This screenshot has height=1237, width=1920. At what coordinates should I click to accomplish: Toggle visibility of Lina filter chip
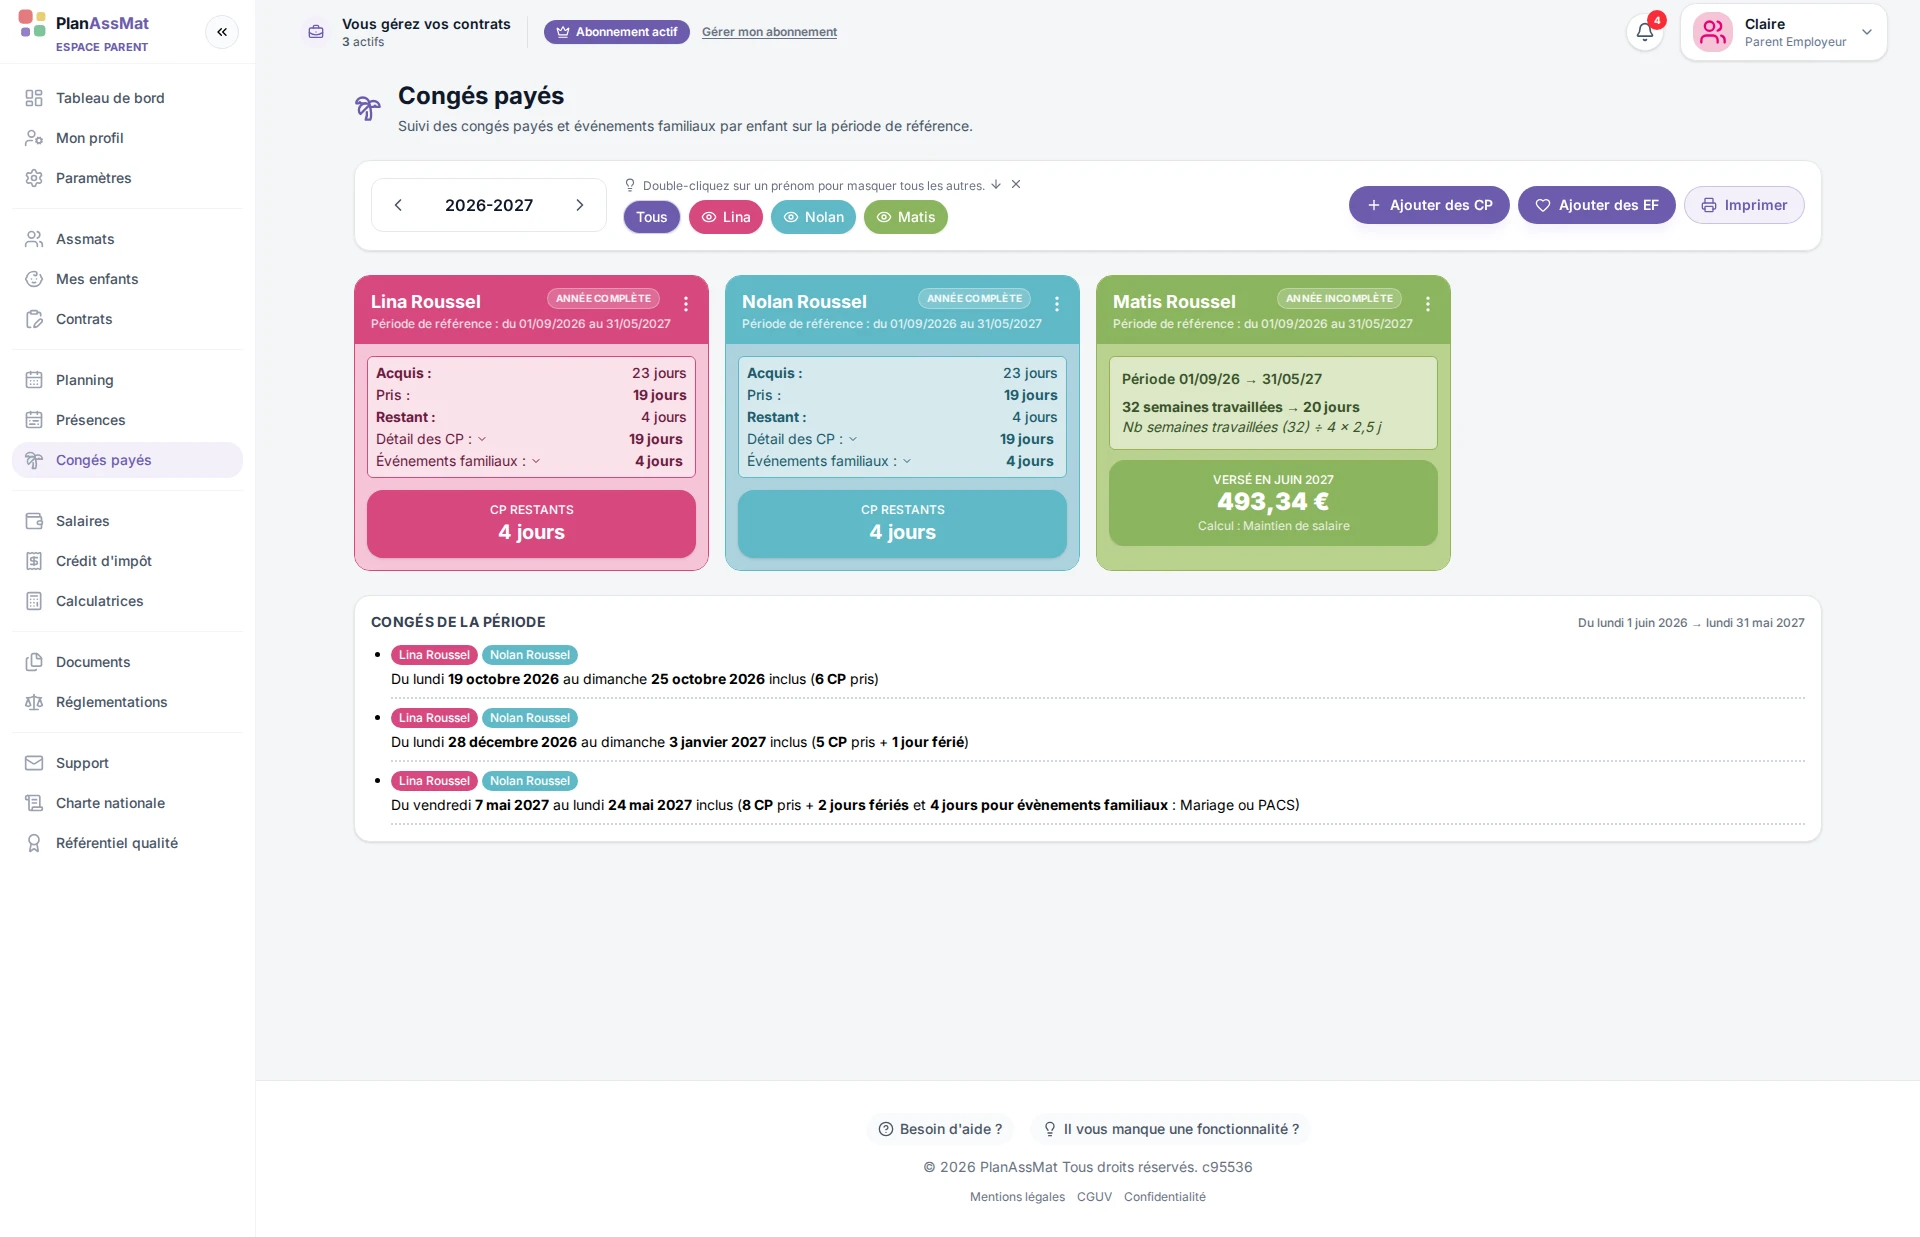(x=726, y=217)
